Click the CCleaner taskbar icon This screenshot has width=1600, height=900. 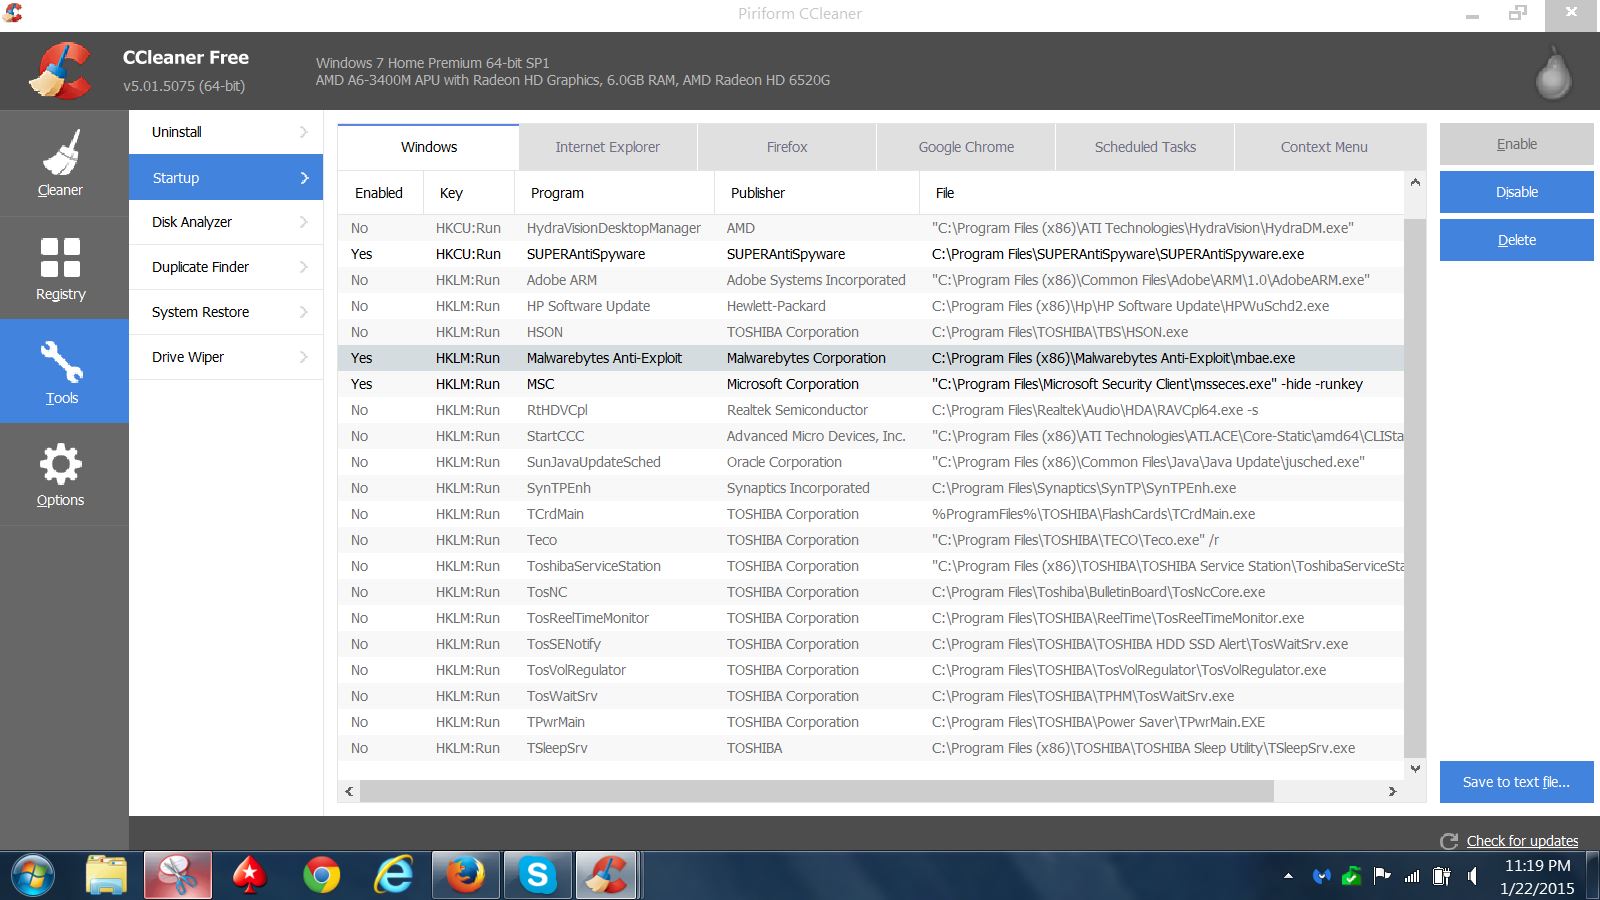[607, 876]
